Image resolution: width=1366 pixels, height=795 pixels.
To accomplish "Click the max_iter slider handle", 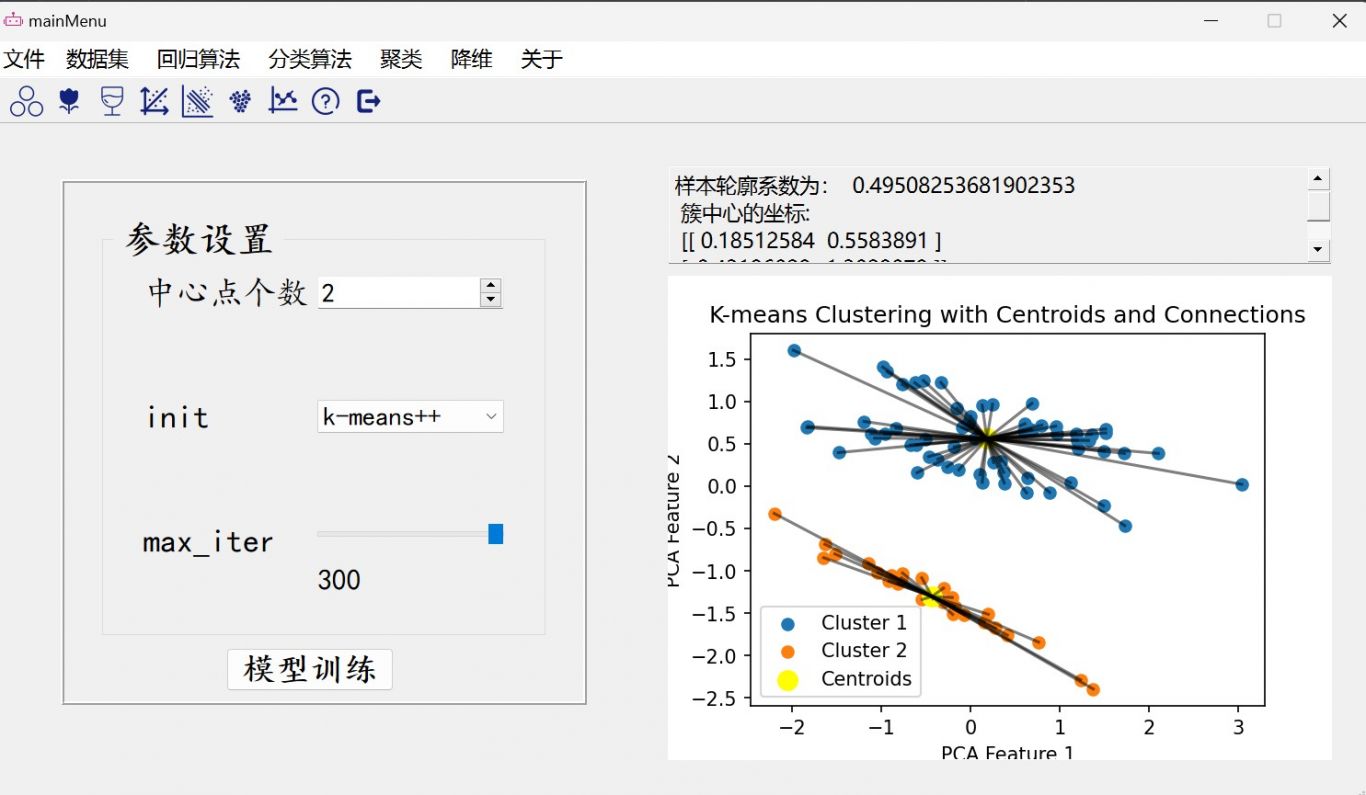I will [x=495, y=534].
